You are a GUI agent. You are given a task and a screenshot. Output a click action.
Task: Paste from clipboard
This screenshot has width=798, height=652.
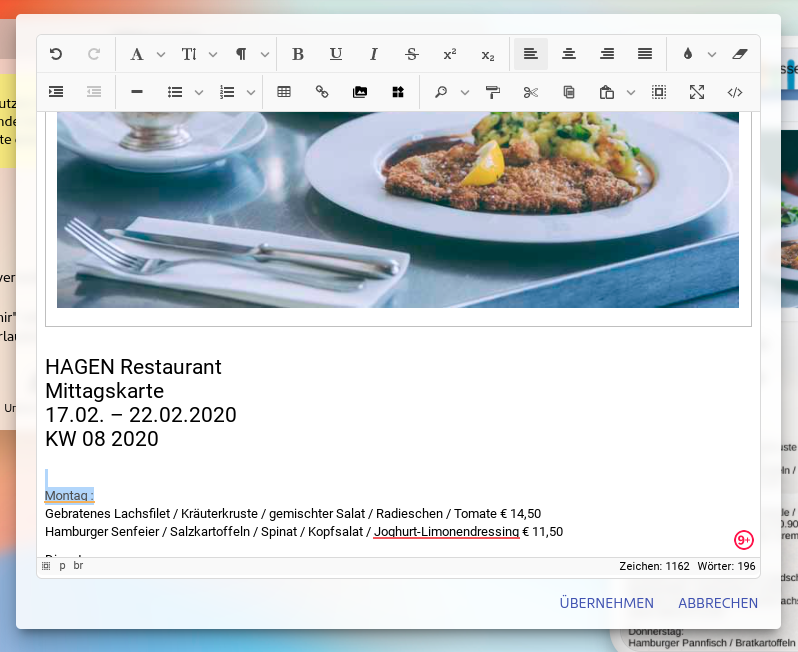click(x=606, y=92)
